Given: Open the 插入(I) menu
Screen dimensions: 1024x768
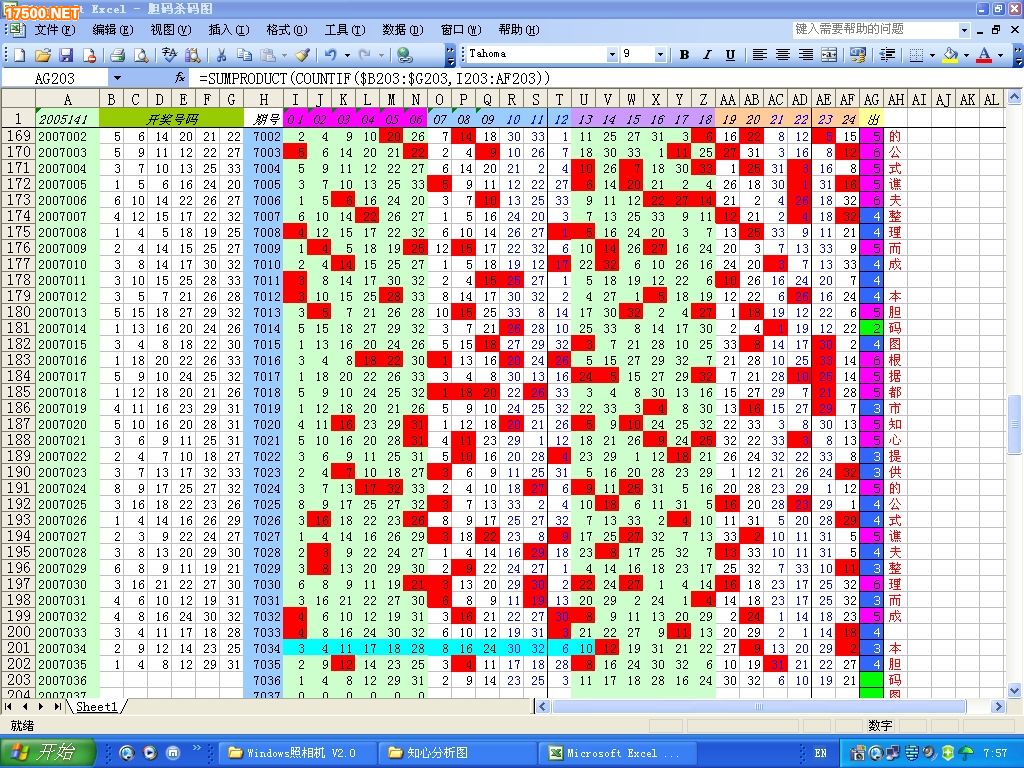Looking at the screenshot, I should (x=229, y=30).
